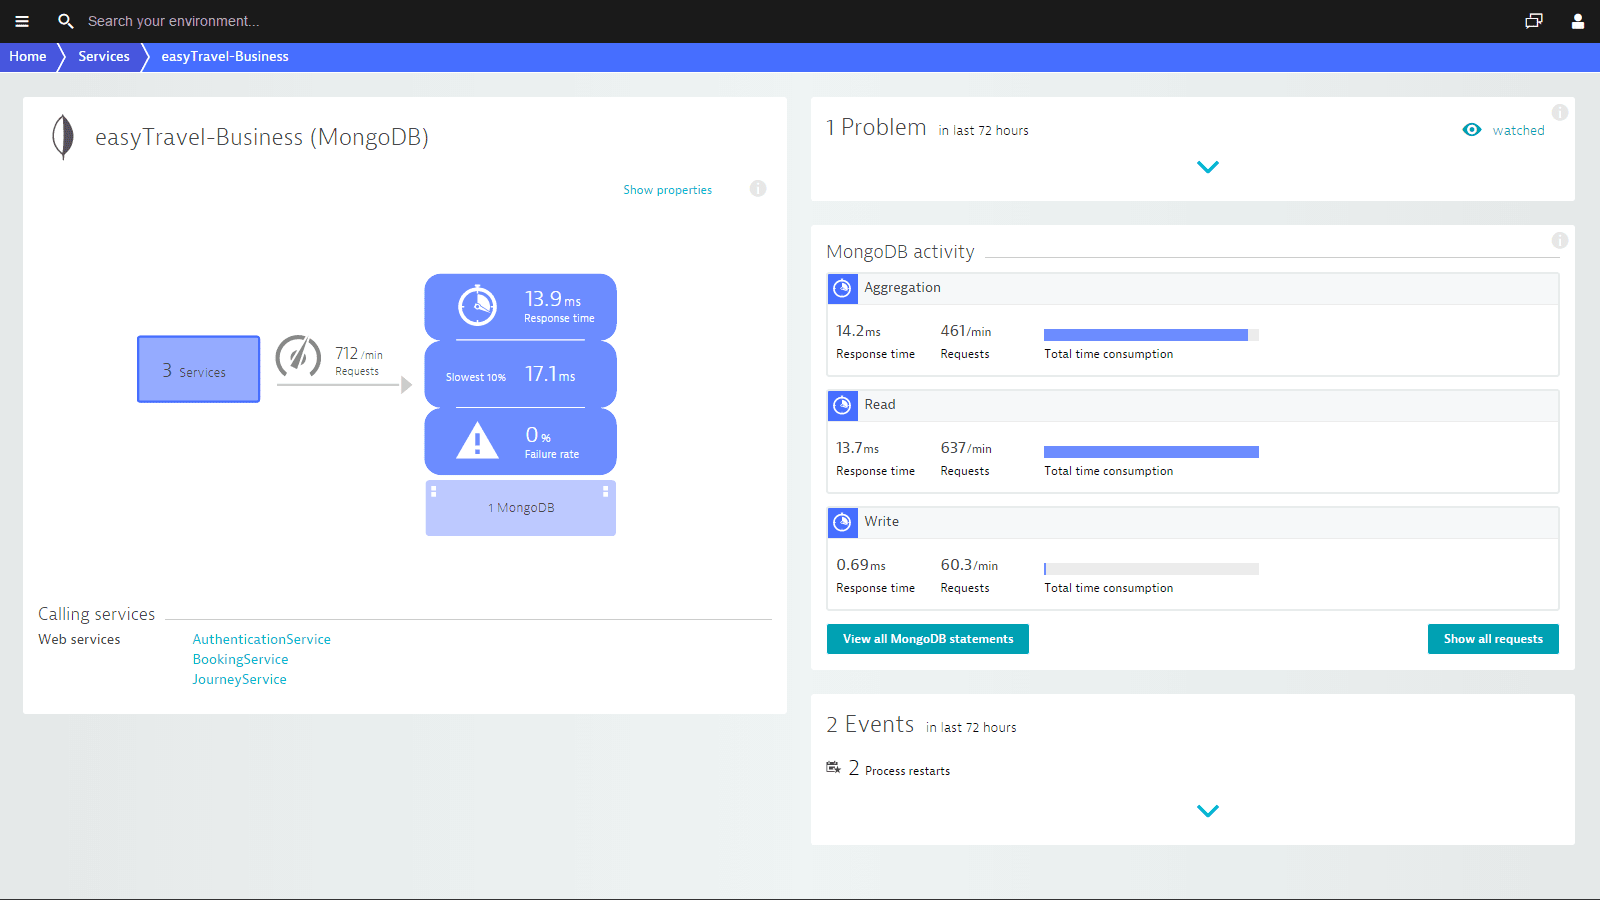Click the Read clock icon
1600x900 pixels.
pyautogui.click(x=843, y=405)
